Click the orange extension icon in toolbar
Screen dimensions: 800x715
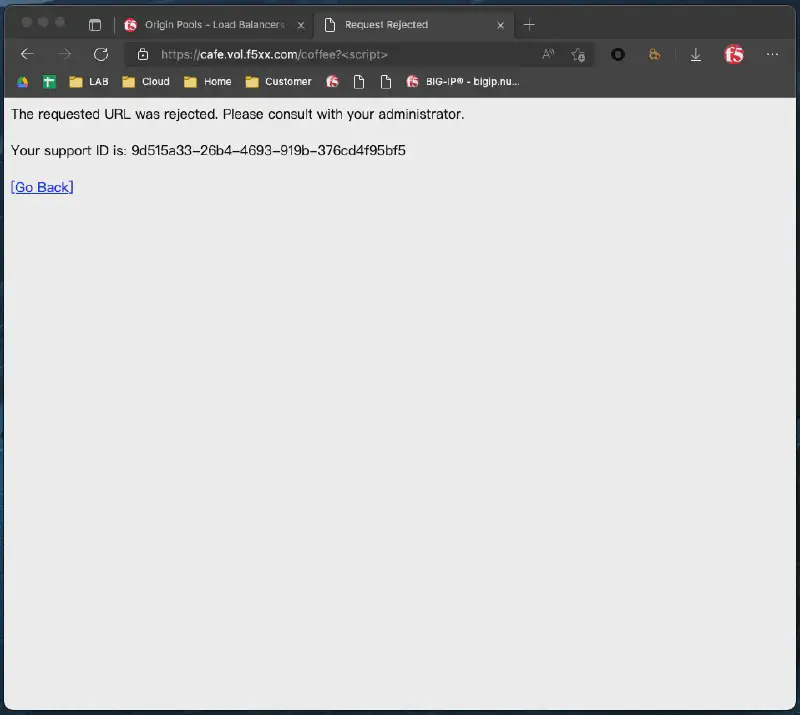point(655,55)
